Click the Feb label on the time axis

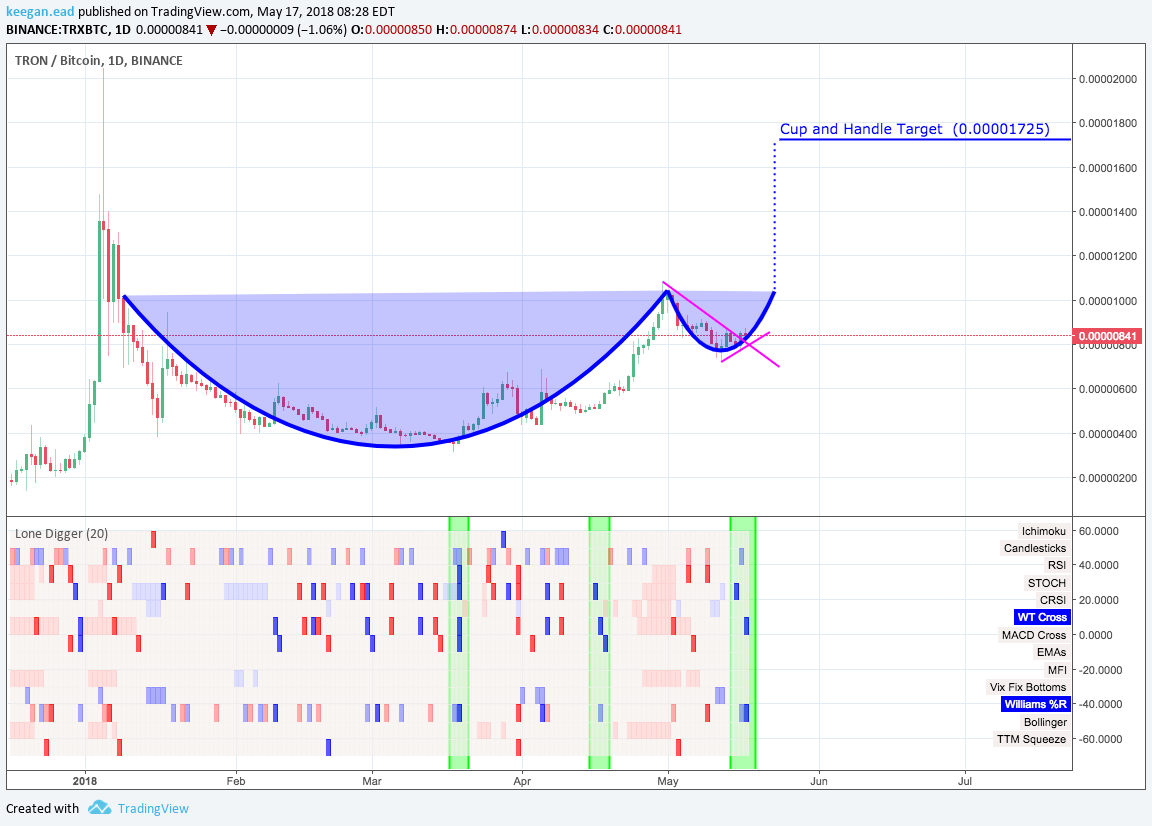click(x=236, y=781)
